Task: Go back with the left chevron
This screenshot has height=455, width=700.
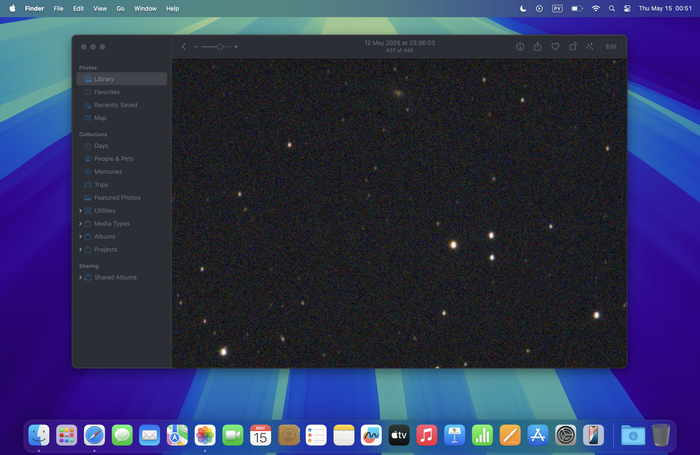Action: (184, 46)
